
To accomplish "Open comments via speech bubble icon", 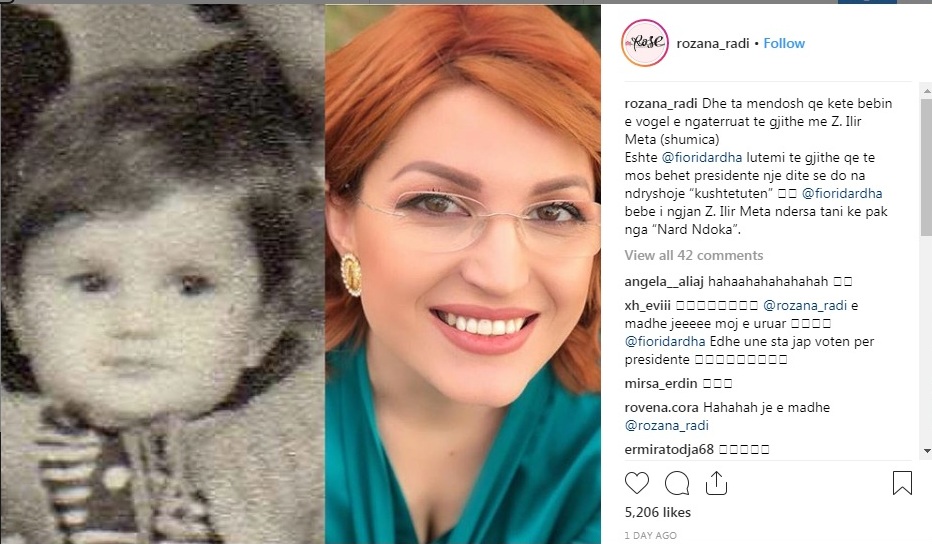I will click(677, 483).
